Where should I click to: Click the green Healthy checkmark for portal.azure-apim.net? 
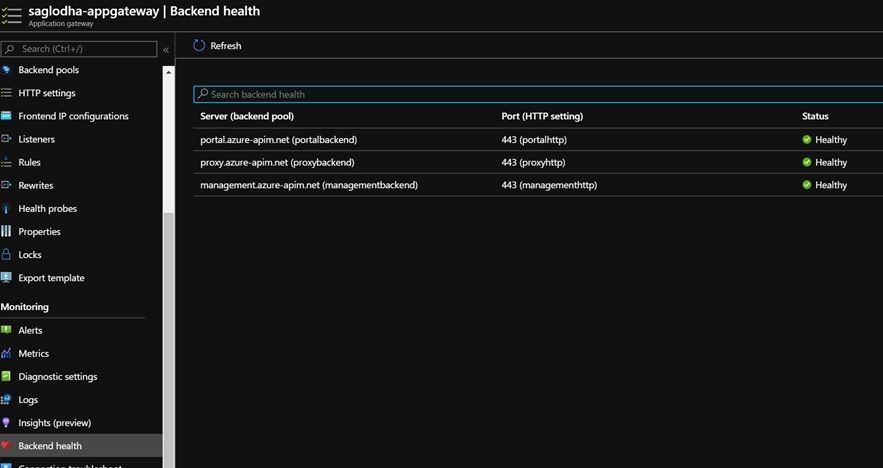click(x=807, y=139)
